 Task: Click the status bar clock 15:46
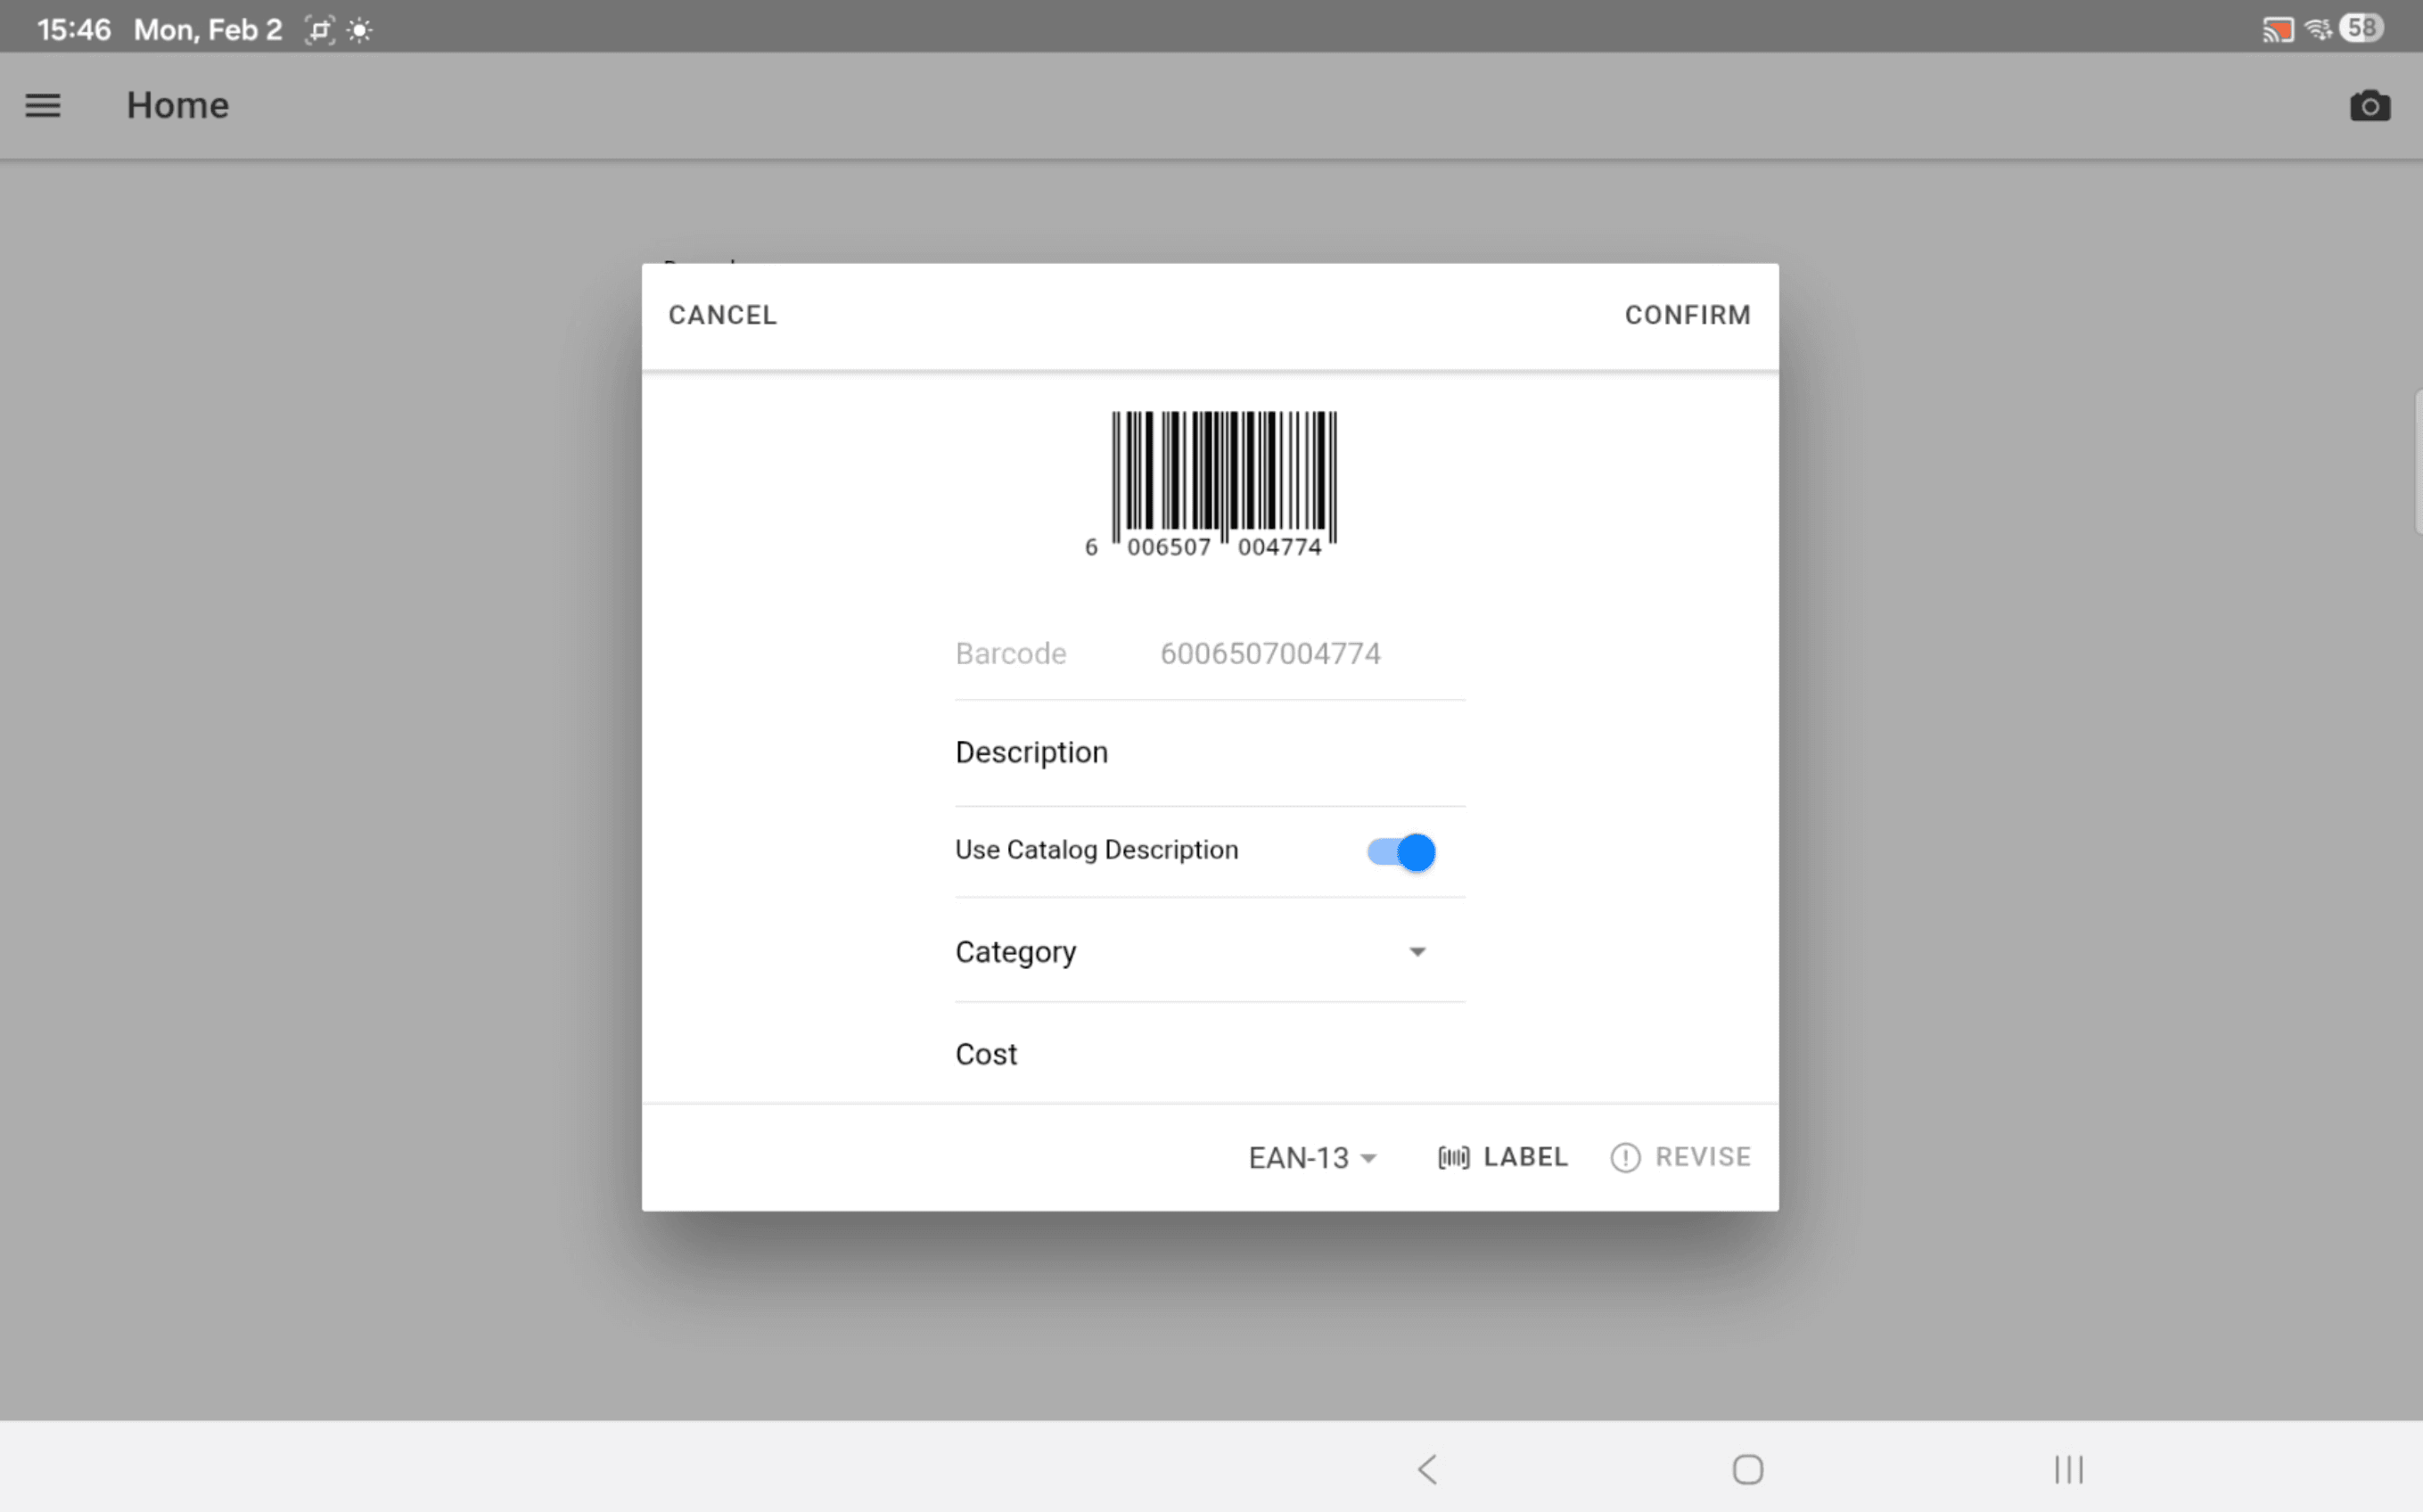[x=74, y=29]
